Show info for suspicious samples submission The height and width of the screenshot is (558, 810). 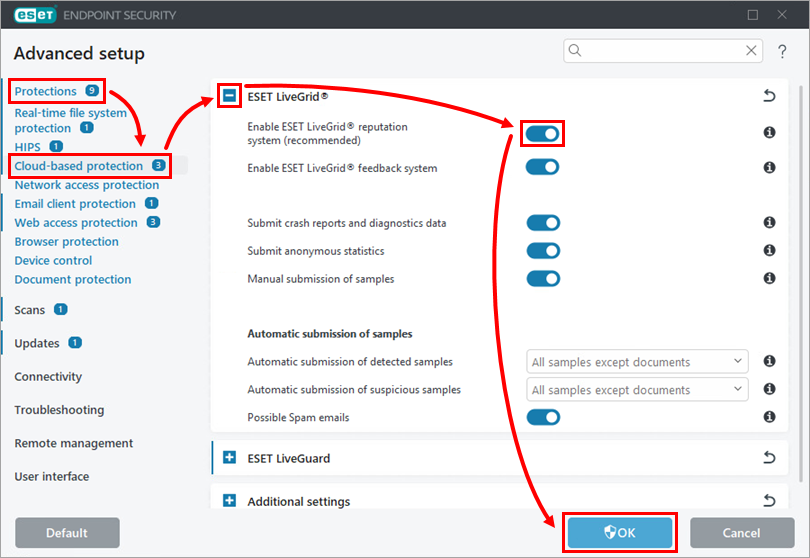(x=769, y=389)
